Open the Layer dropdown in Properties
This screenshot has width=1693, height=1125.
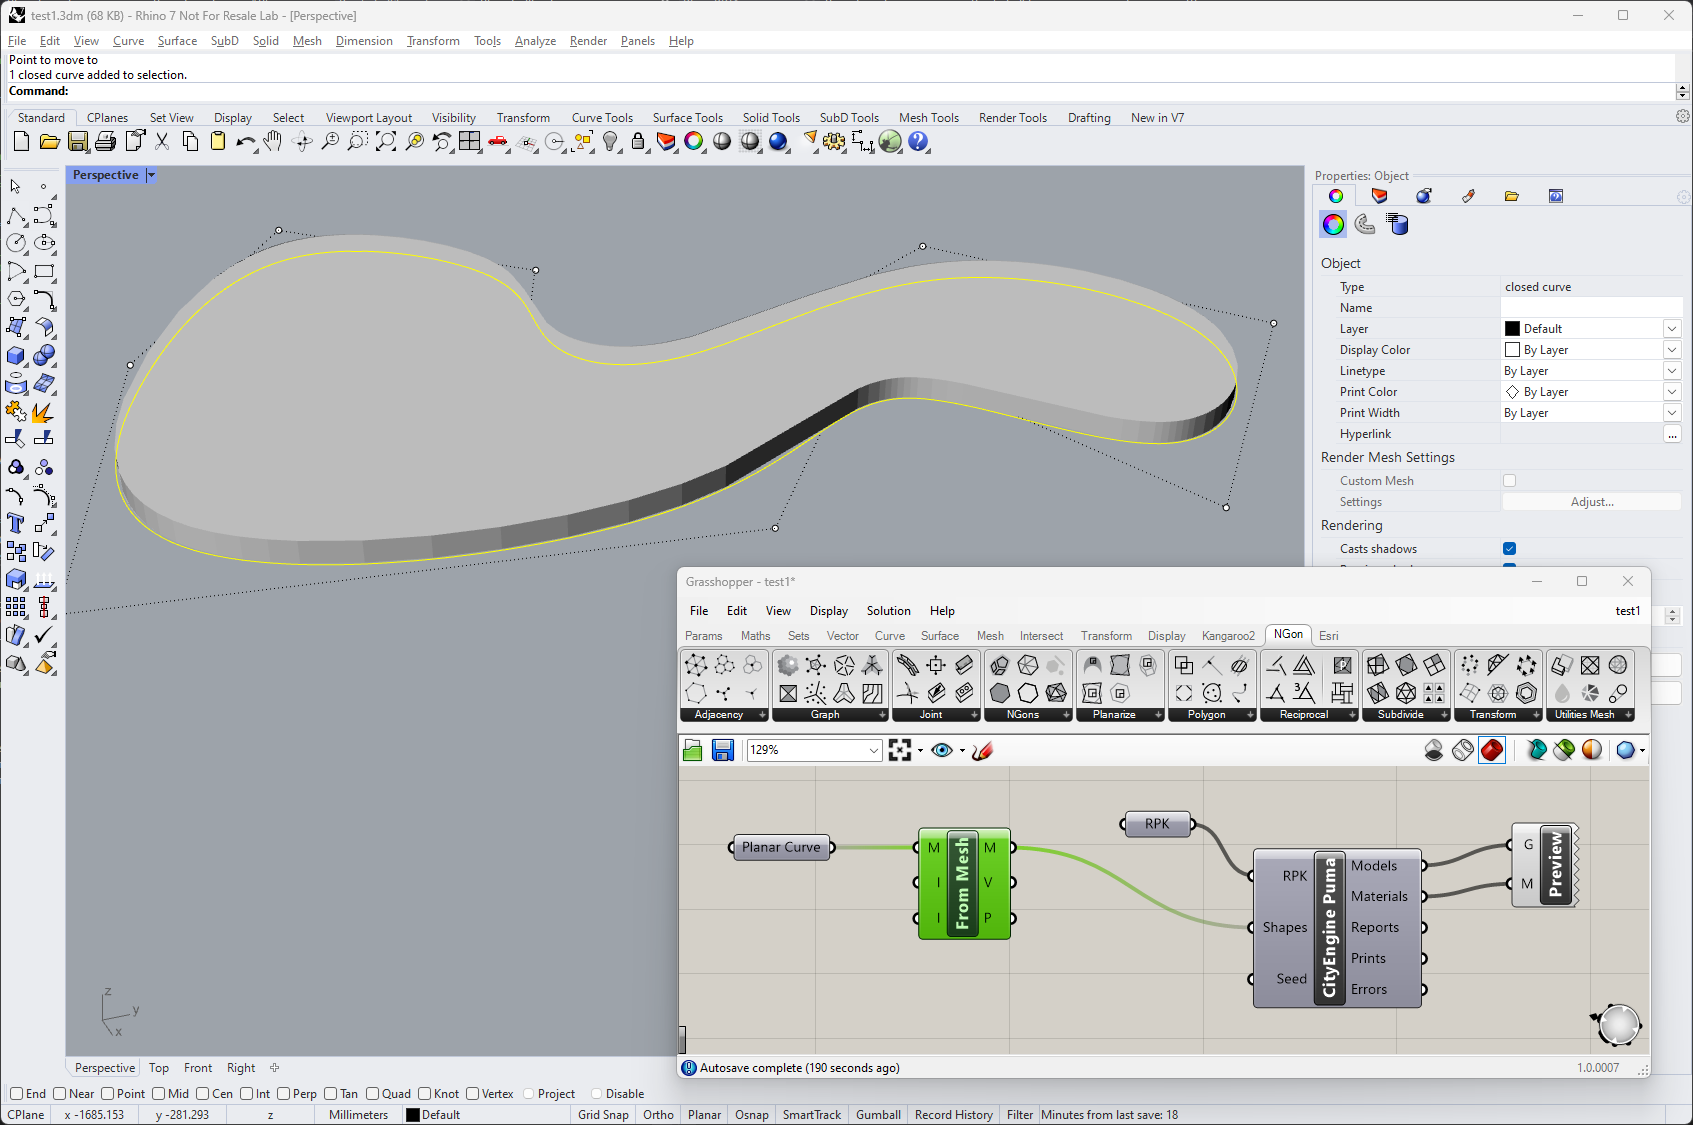(1671, 329)
